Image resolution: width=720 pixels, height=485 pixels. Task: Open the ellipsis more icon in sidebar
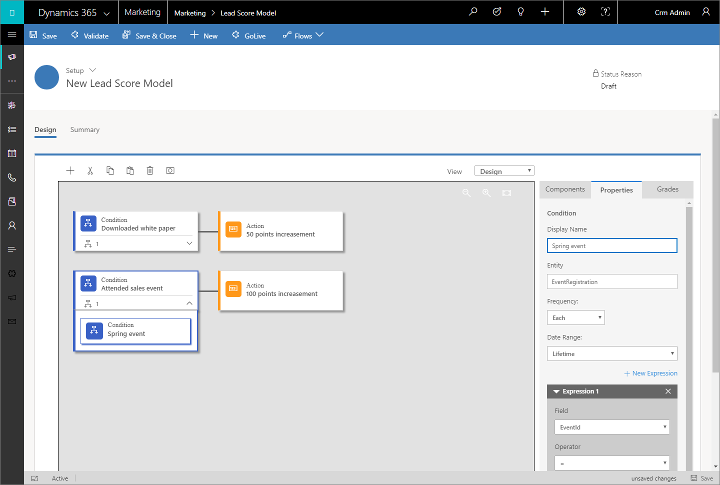click(12, 81)
